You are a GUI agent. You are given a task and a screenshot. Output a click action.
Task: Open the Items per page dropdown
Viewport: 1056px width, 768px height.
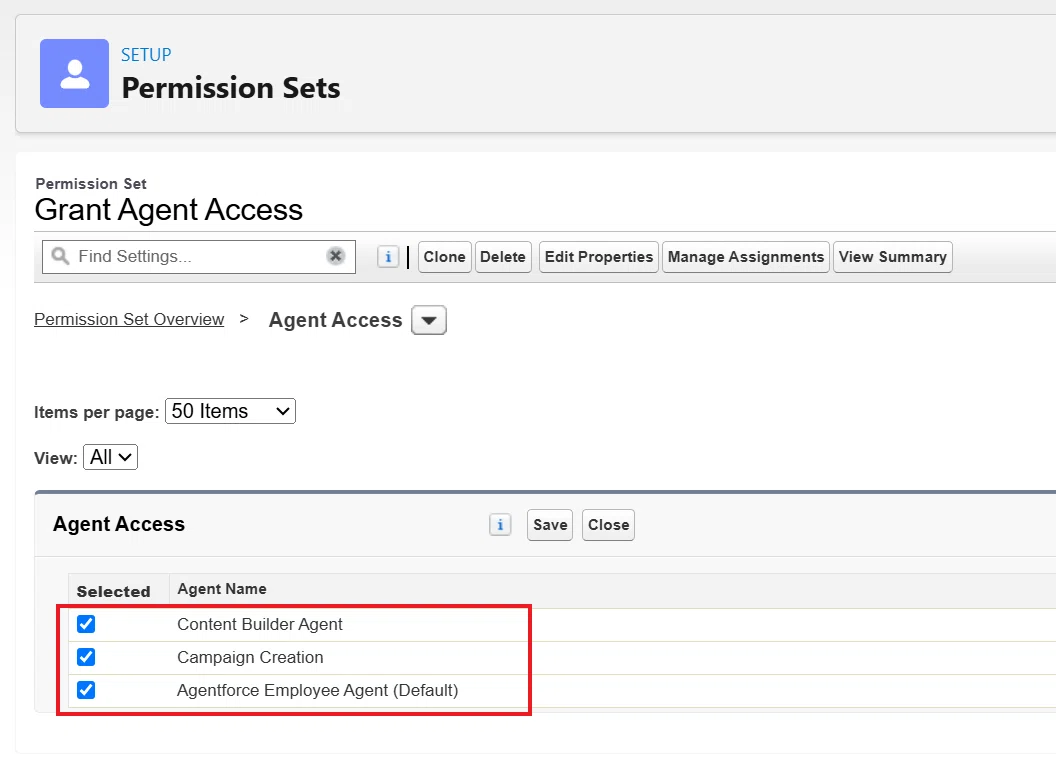[x=230, y=411]
